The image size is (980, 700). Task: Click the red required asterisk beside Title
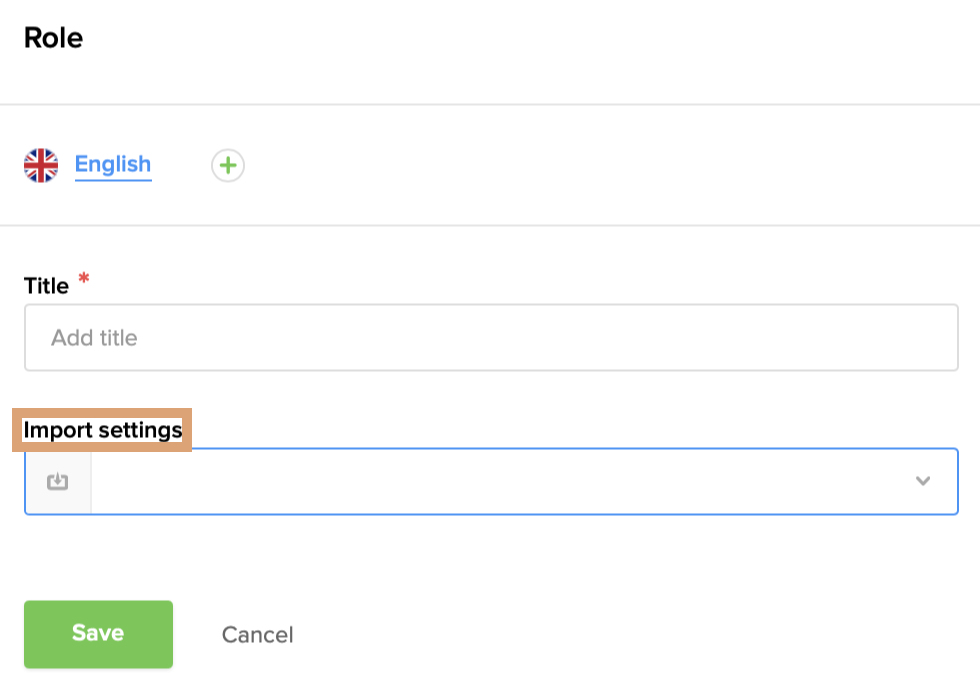pyautogui.click(x=83, y=280)
